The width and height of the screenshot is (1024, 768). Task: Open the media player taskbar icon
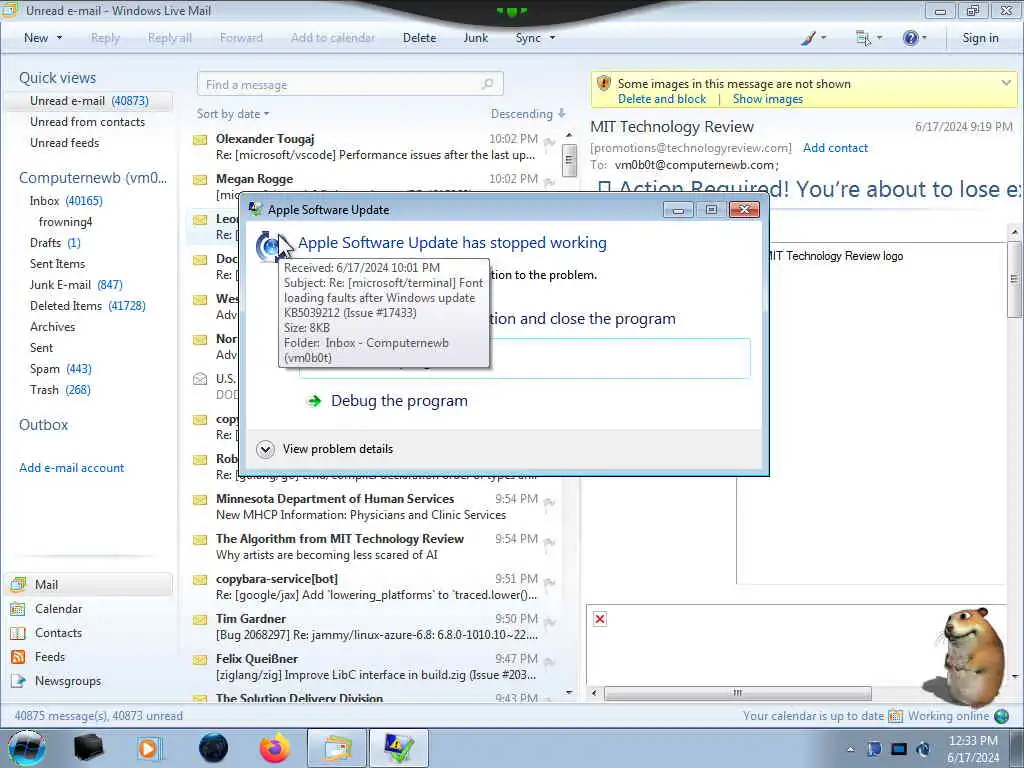coord(148,748)
